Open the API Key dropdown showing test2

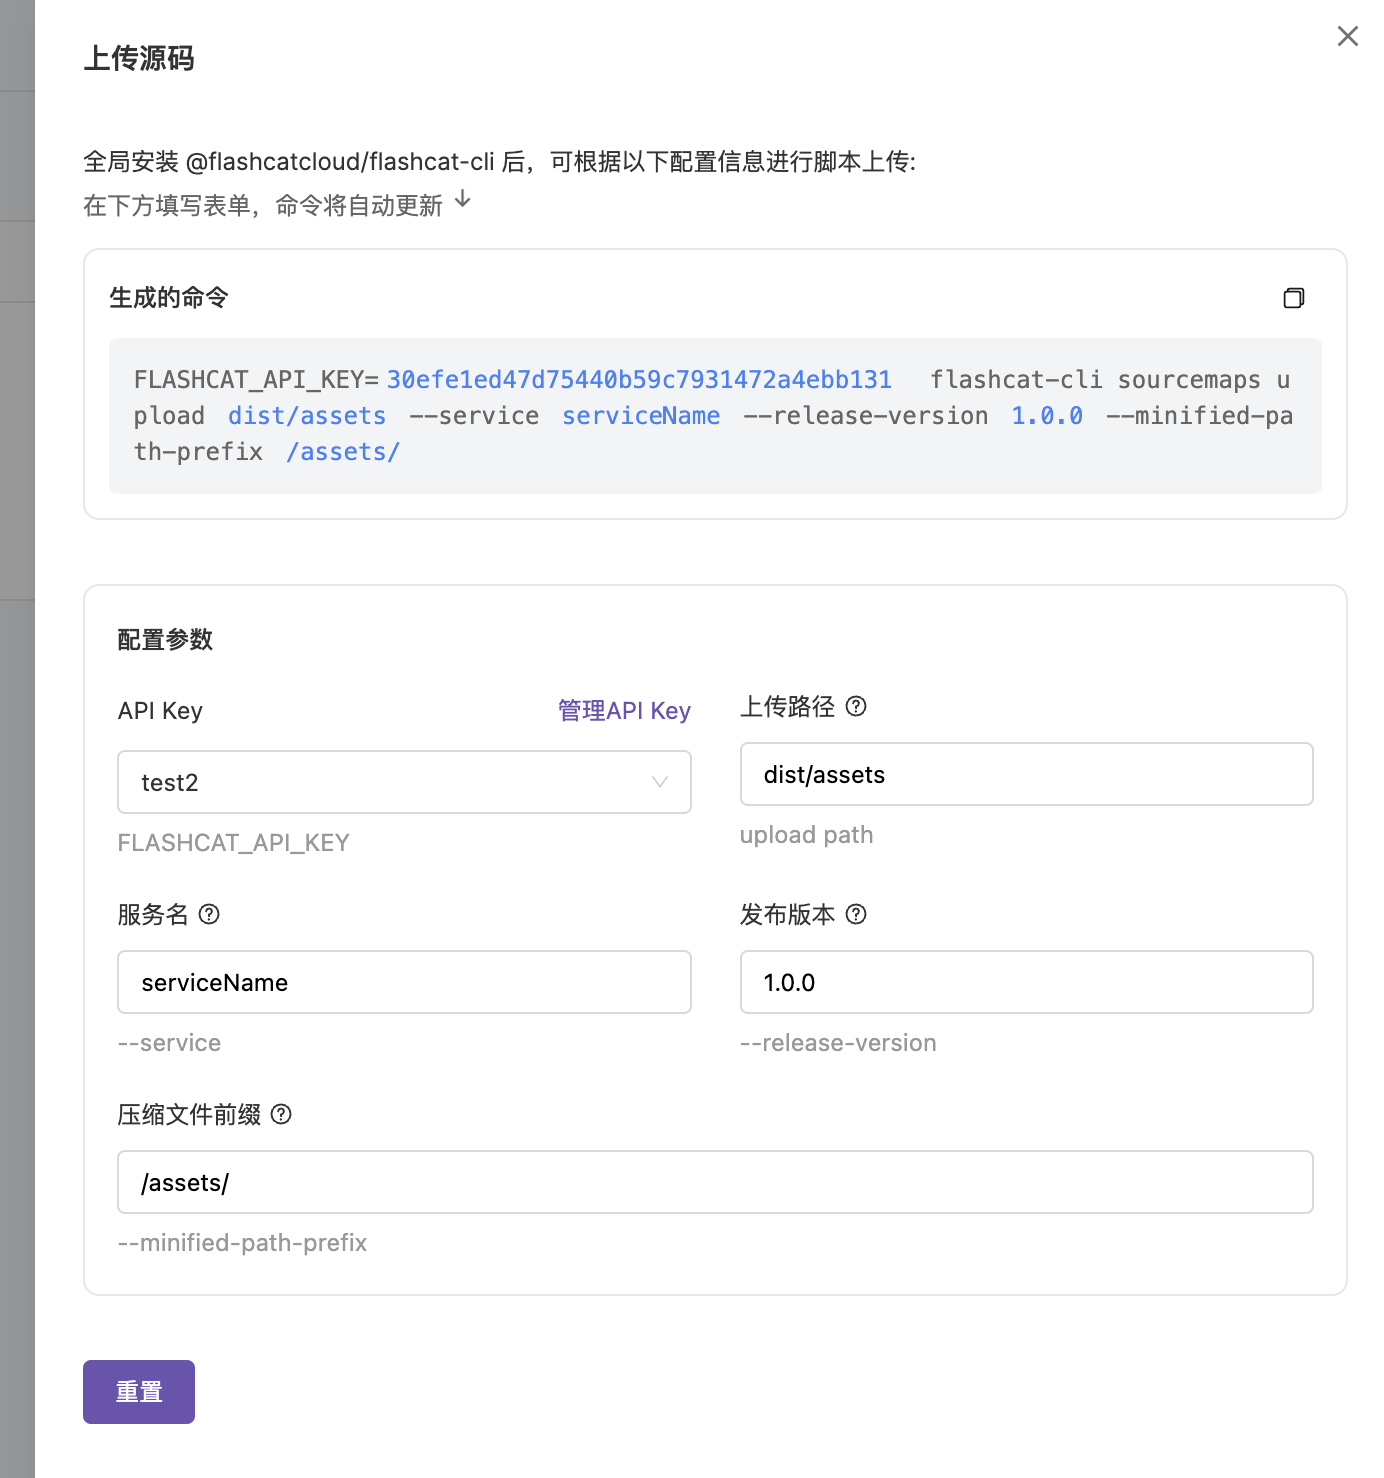(x=404, y=782)
